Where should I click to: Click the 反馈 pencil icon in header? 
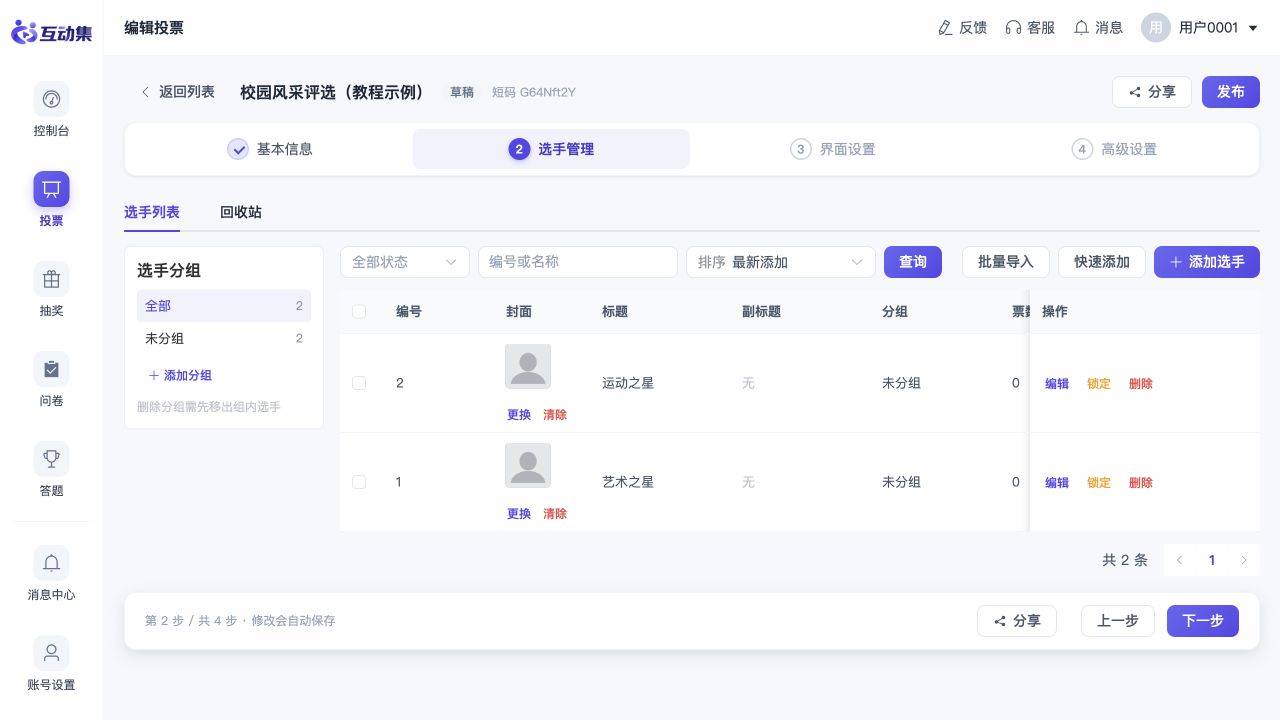[x=945, y=28]
